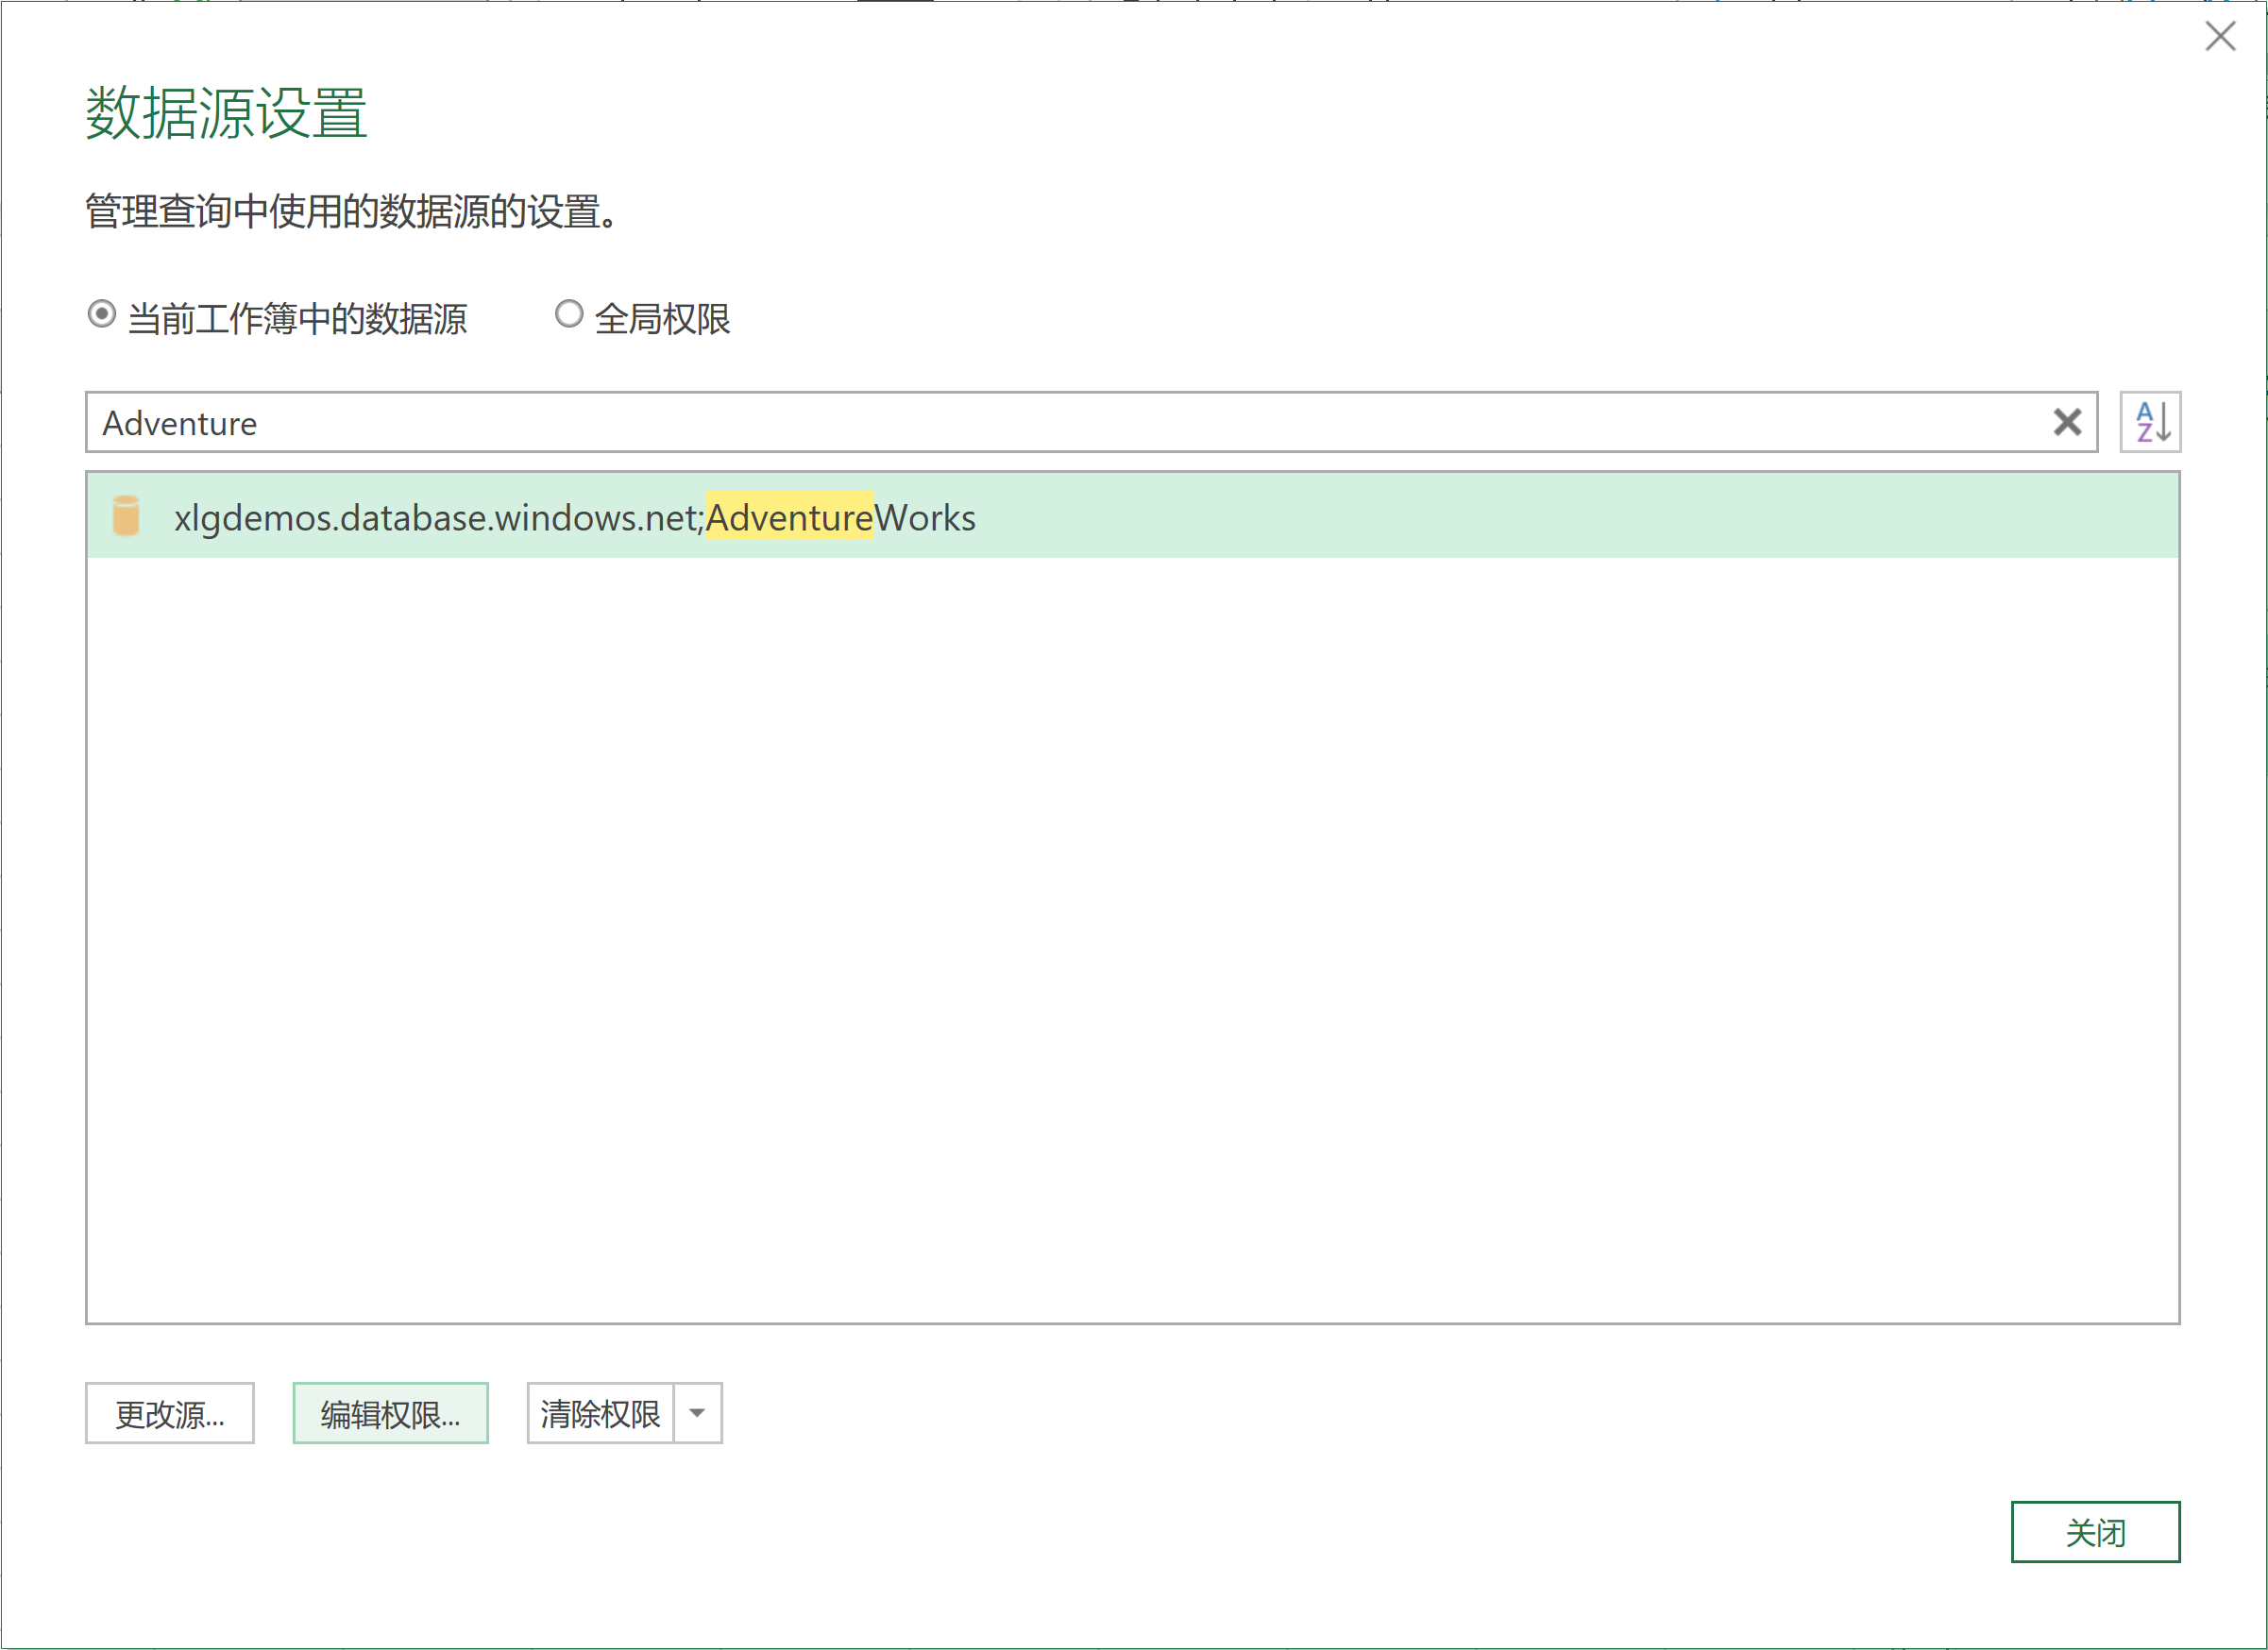The height and width of the screenshot is (1650, 2268).
Task: Click the highlighted Adventure text in the result
Action: click(789, 518)
